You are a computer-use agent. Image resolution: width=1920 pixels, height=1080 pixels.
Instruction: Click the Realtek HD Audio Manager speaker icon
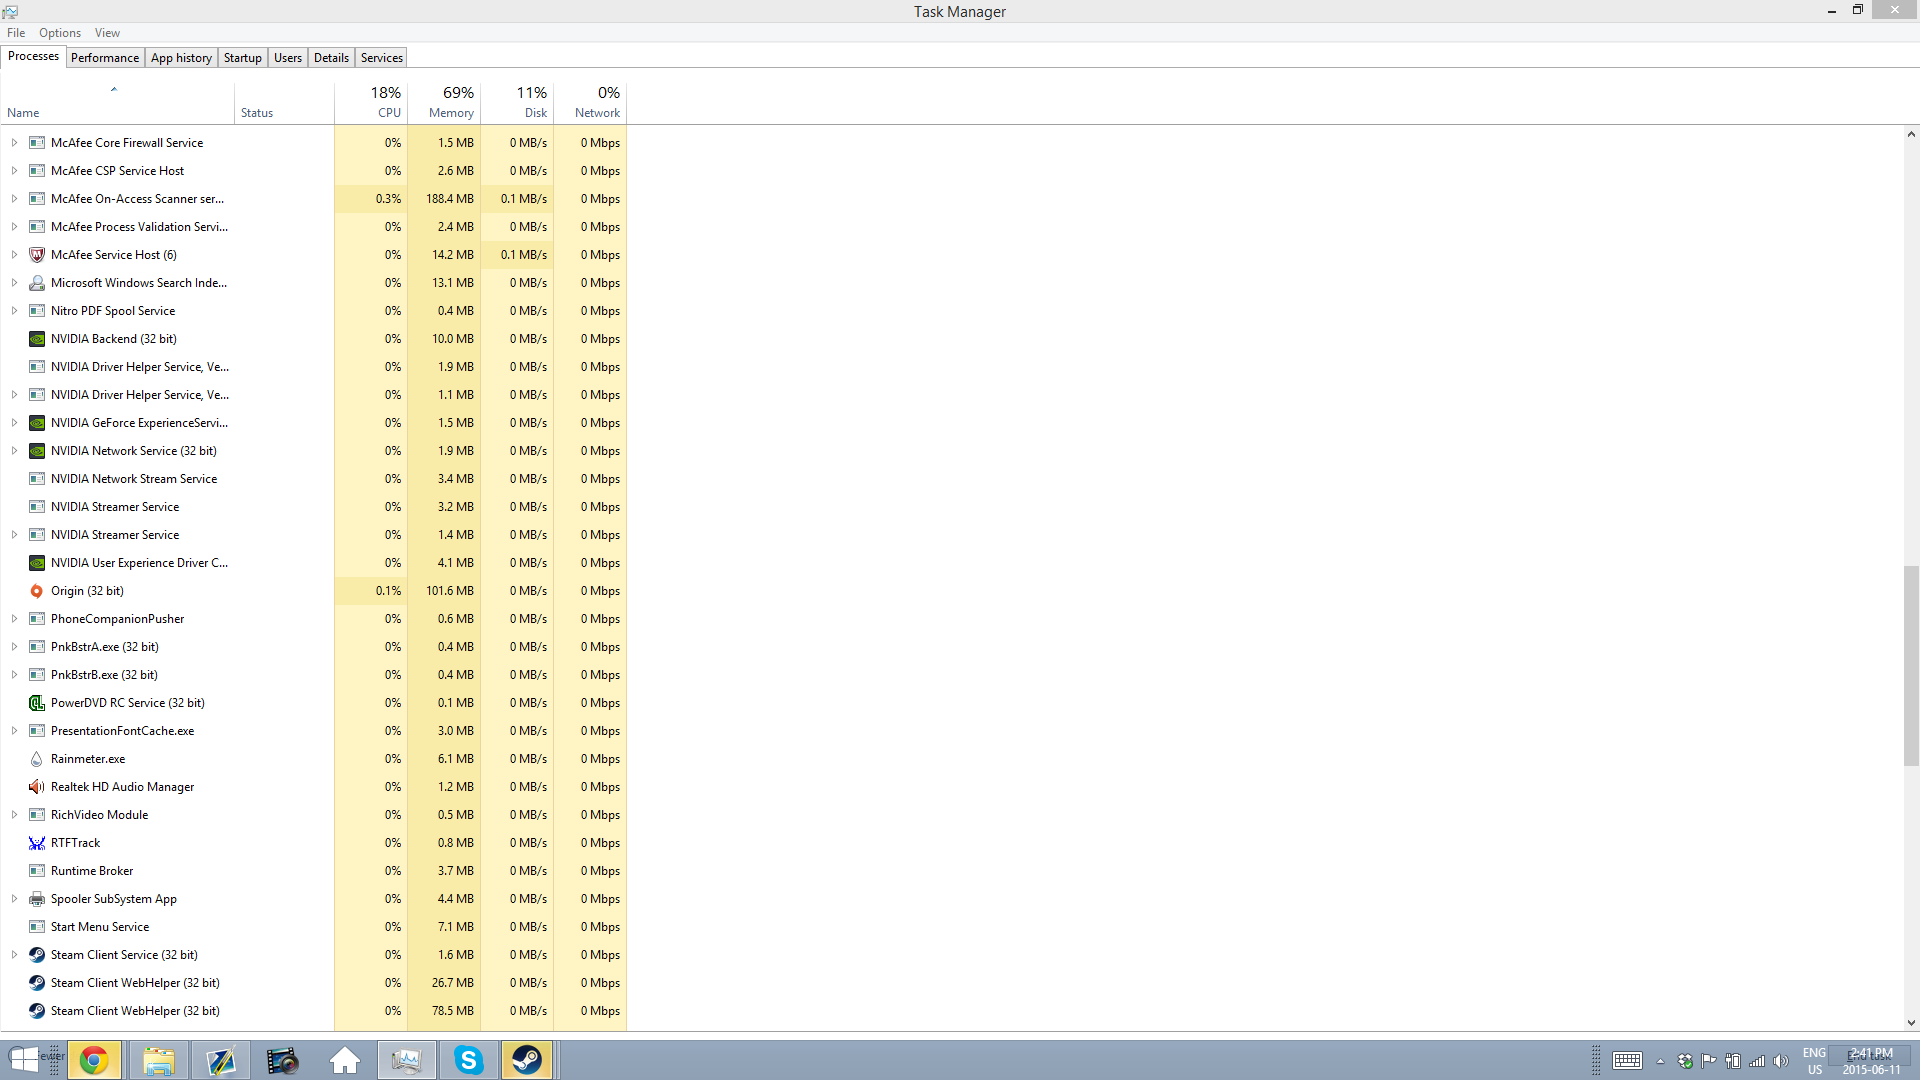37,787
